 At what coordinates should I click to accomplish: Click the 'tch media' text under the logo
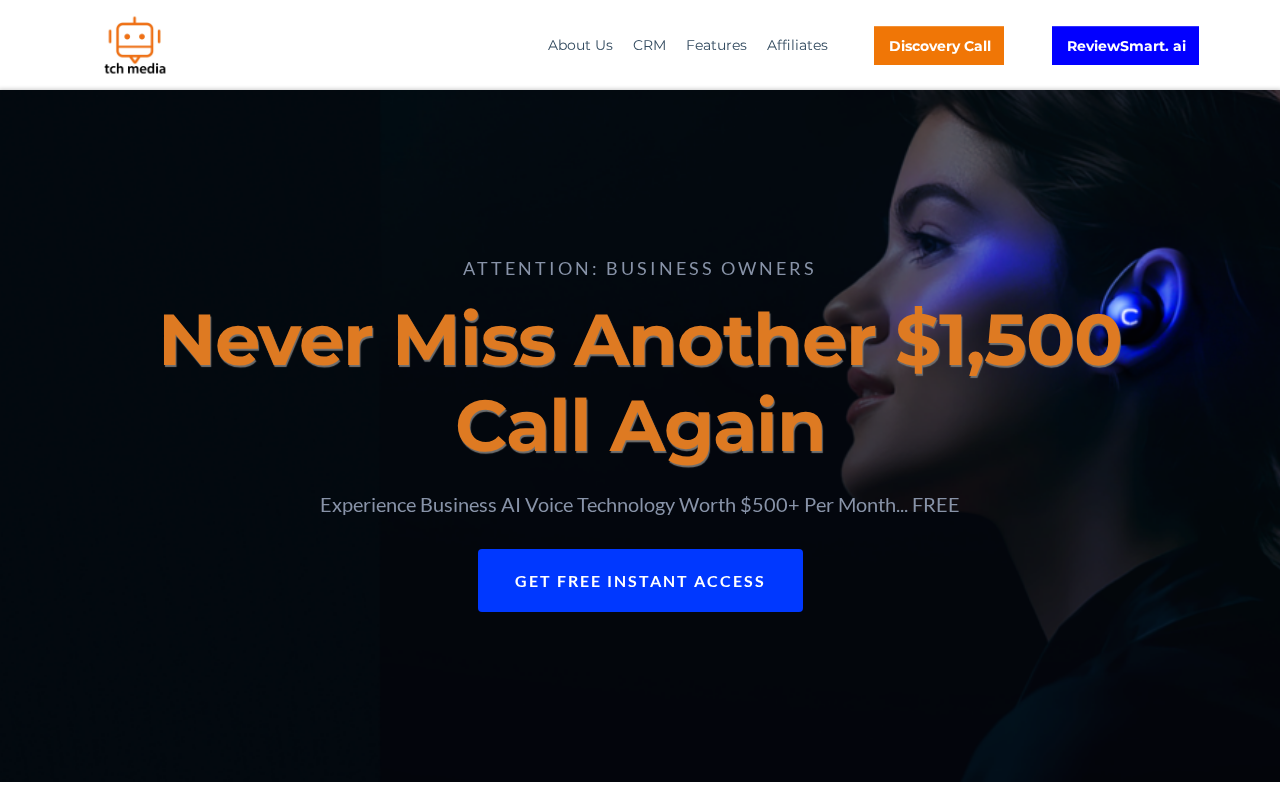coord(135,68)
